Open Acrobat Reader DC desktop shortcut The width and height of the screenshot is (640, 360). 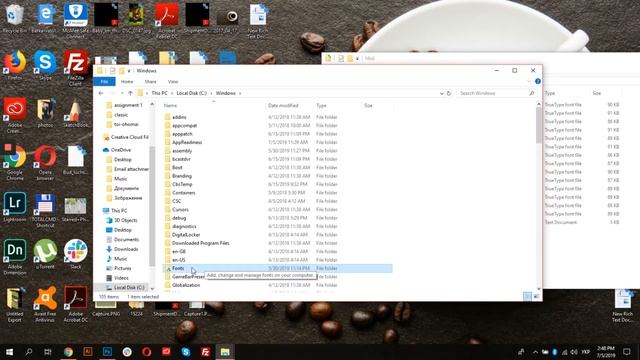[167, 20]
